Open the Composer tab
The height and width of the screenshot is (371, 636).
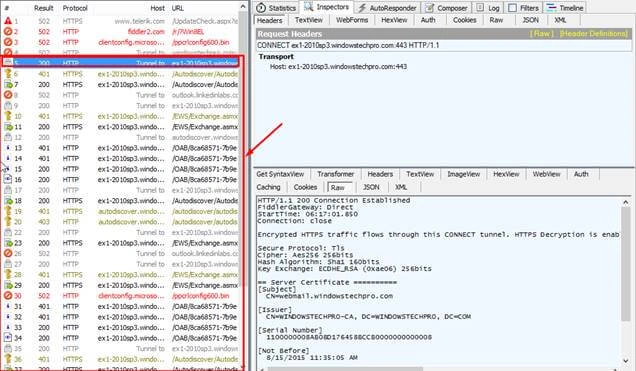pyautogui.click(x=446, y=8)
